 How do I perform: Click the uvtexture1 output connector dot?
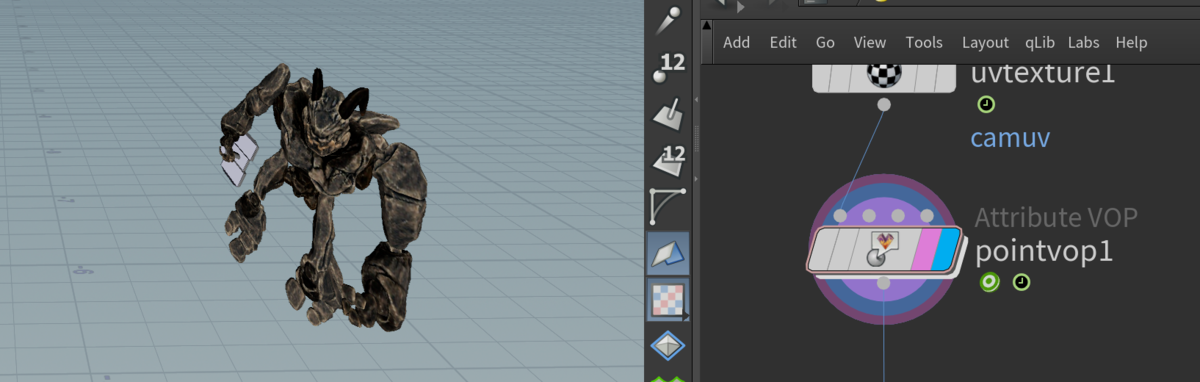(x=884, y=104)
